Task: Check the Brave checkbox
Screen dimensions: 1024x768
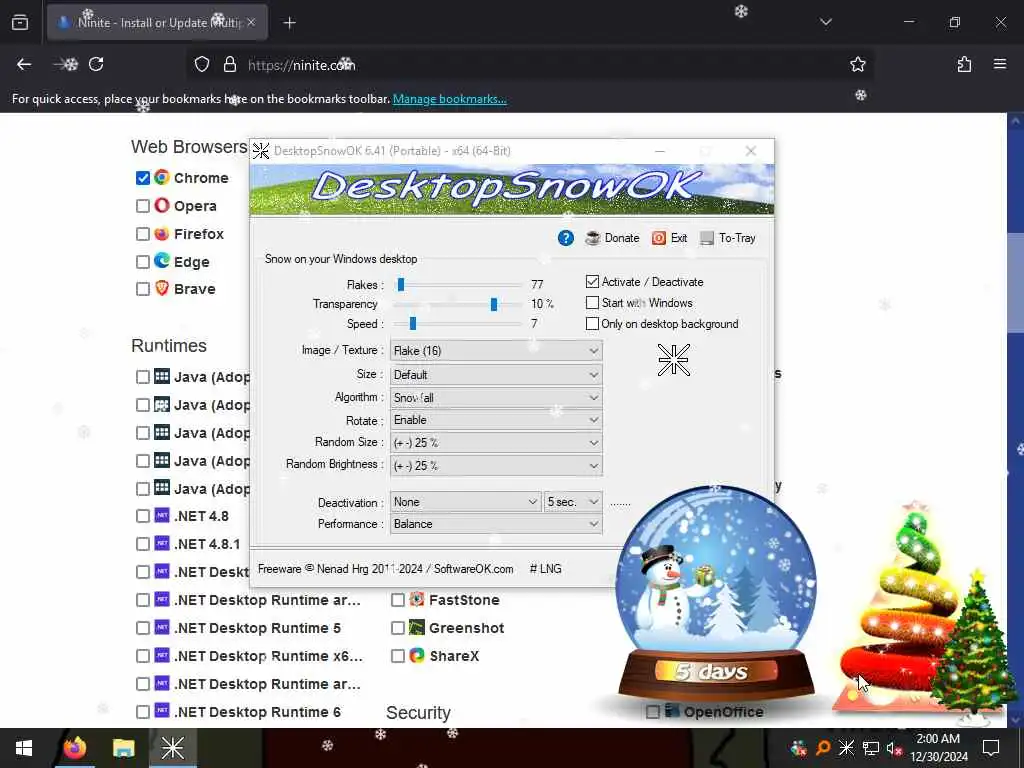Action: 143,289
